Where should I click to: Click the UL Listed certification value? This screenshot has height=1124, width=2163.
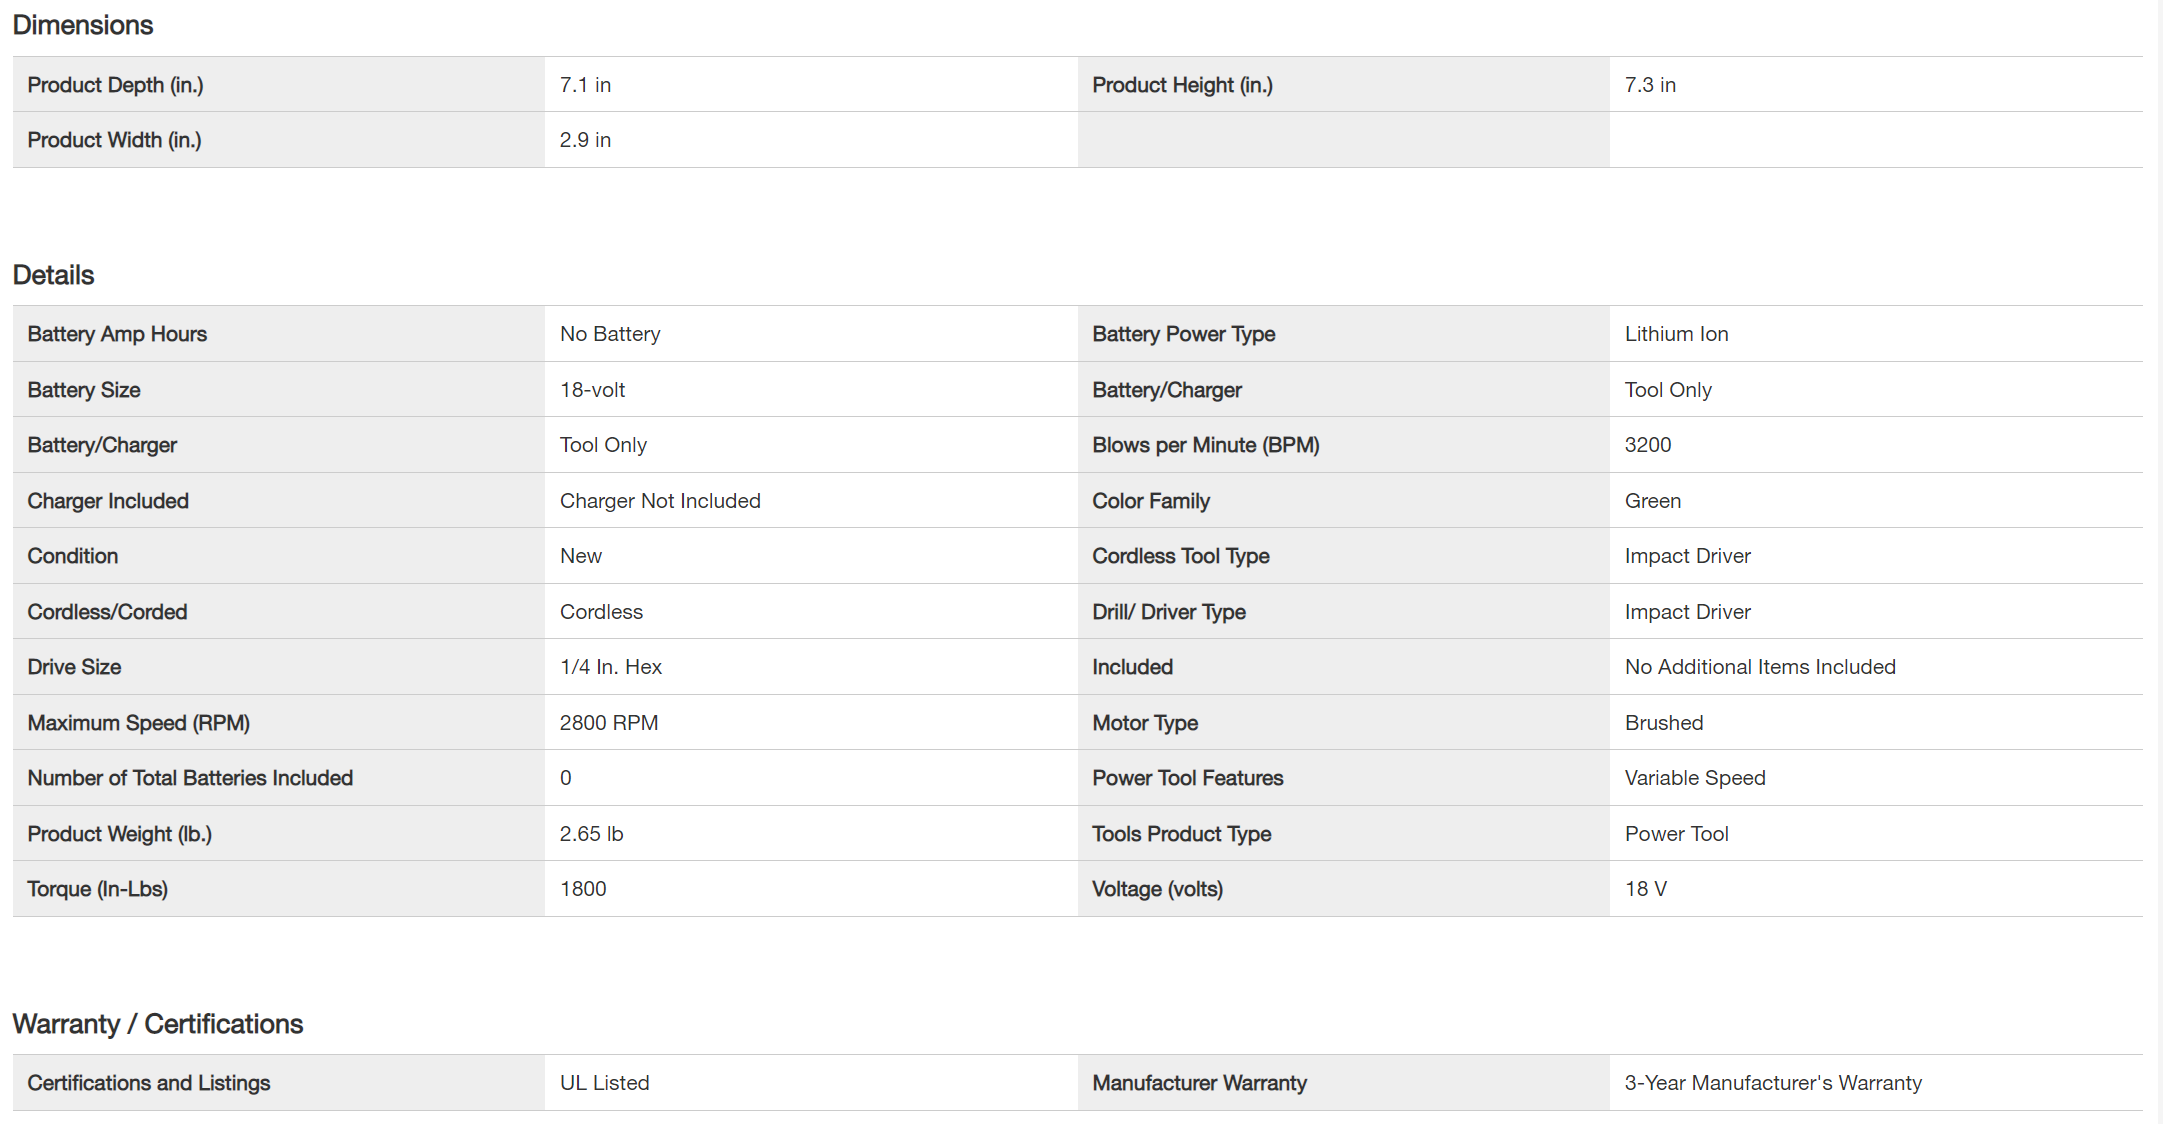[x=604, y=1083]
